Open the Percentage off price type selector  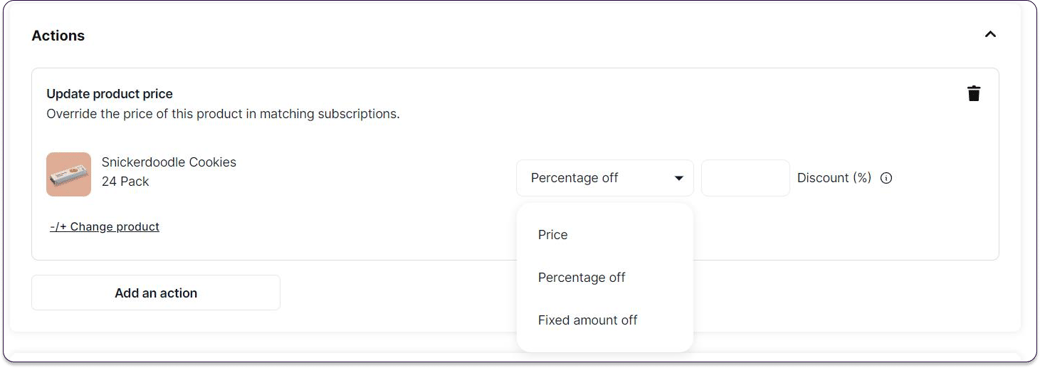click(605, 178)
